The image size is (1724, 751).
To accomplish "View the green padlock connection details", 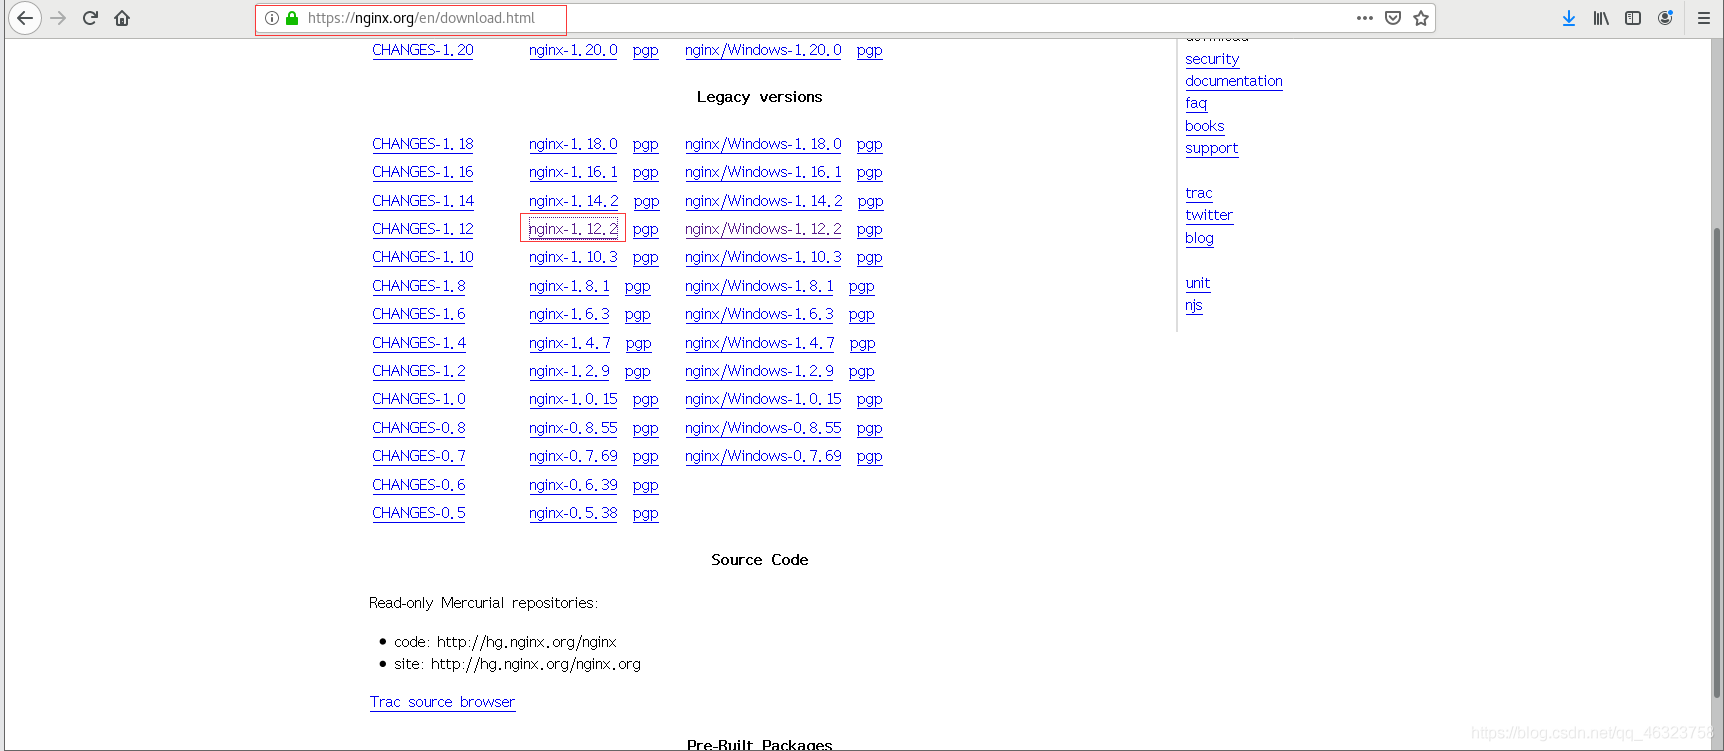I will point(292,18).
